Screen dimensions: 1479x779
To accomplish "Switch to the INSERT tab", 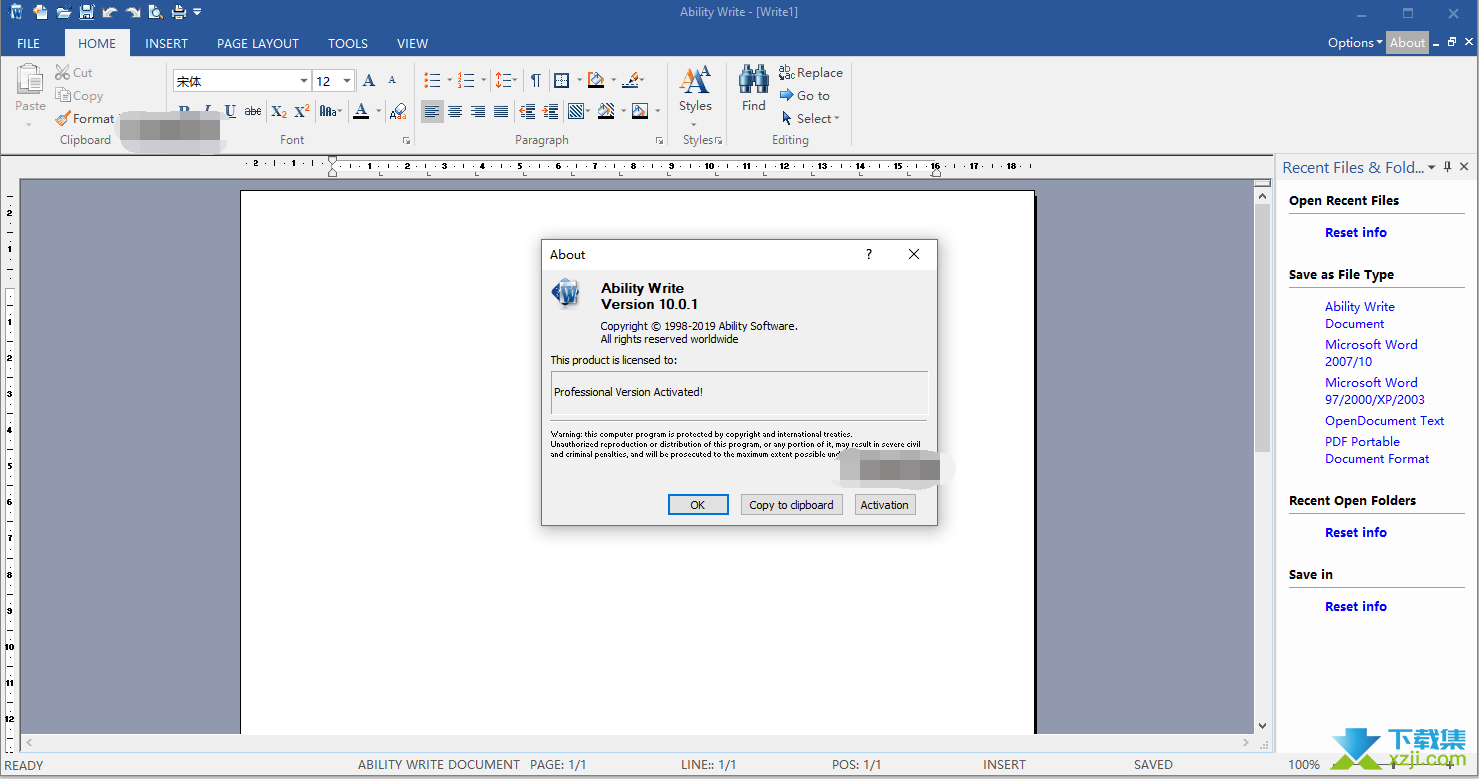I will point(166,43).
